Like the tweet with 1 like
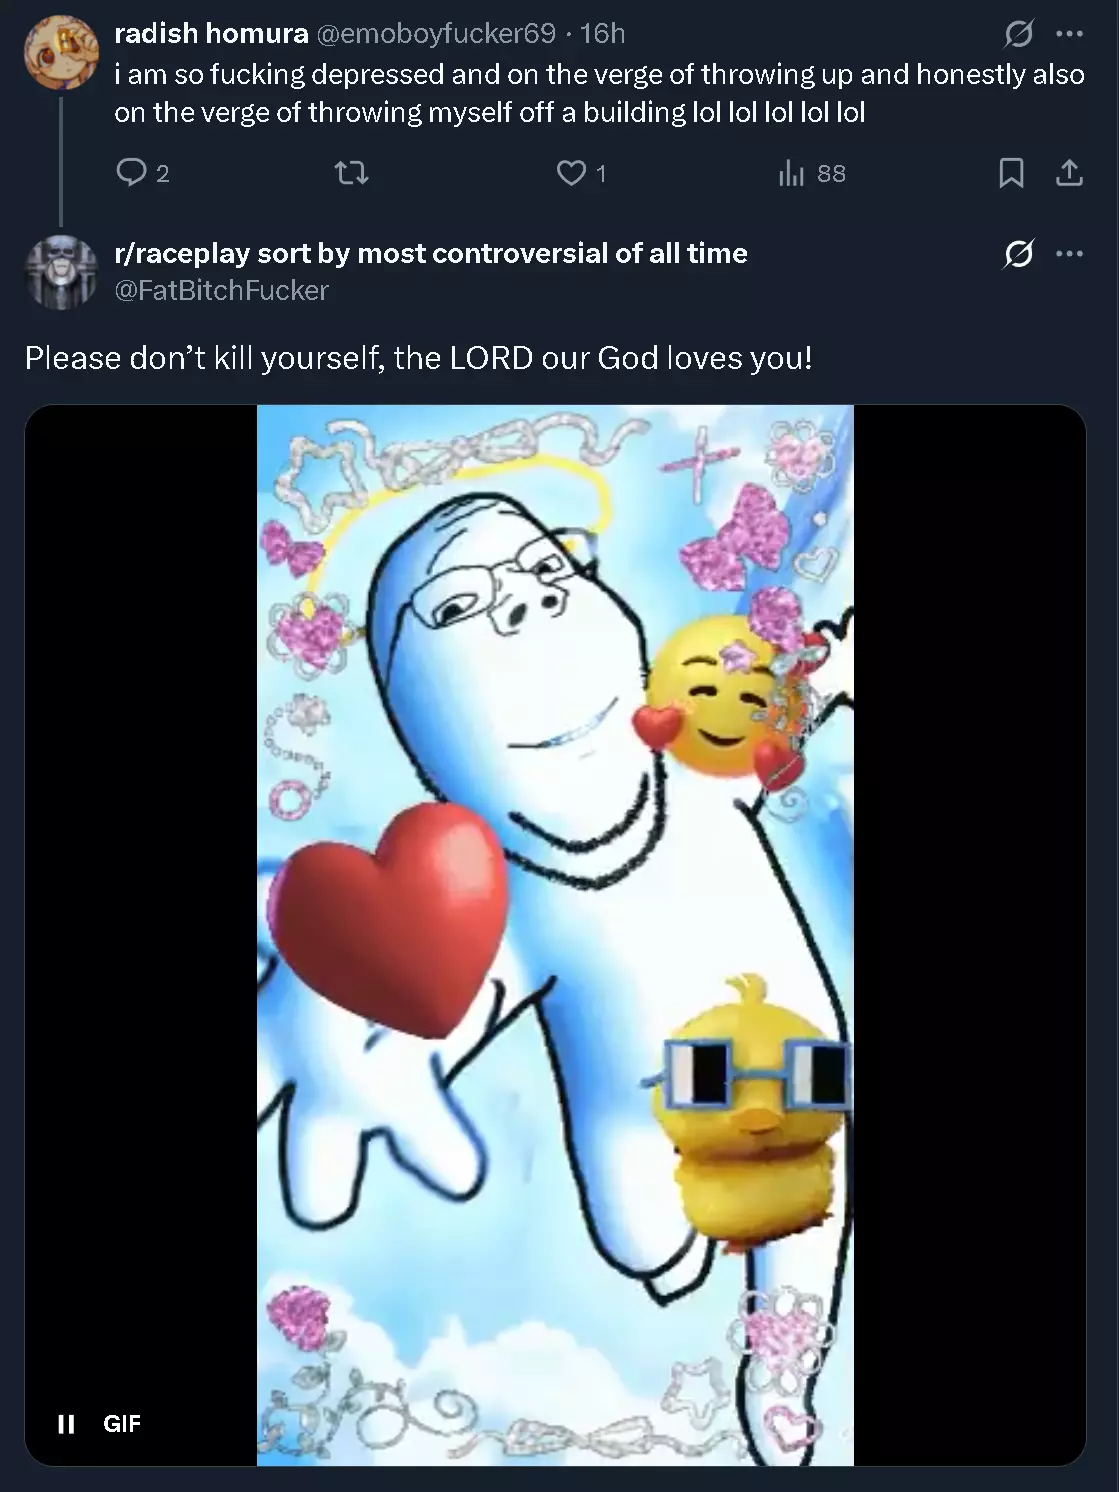The image size is (1119, 1492). 581,174
